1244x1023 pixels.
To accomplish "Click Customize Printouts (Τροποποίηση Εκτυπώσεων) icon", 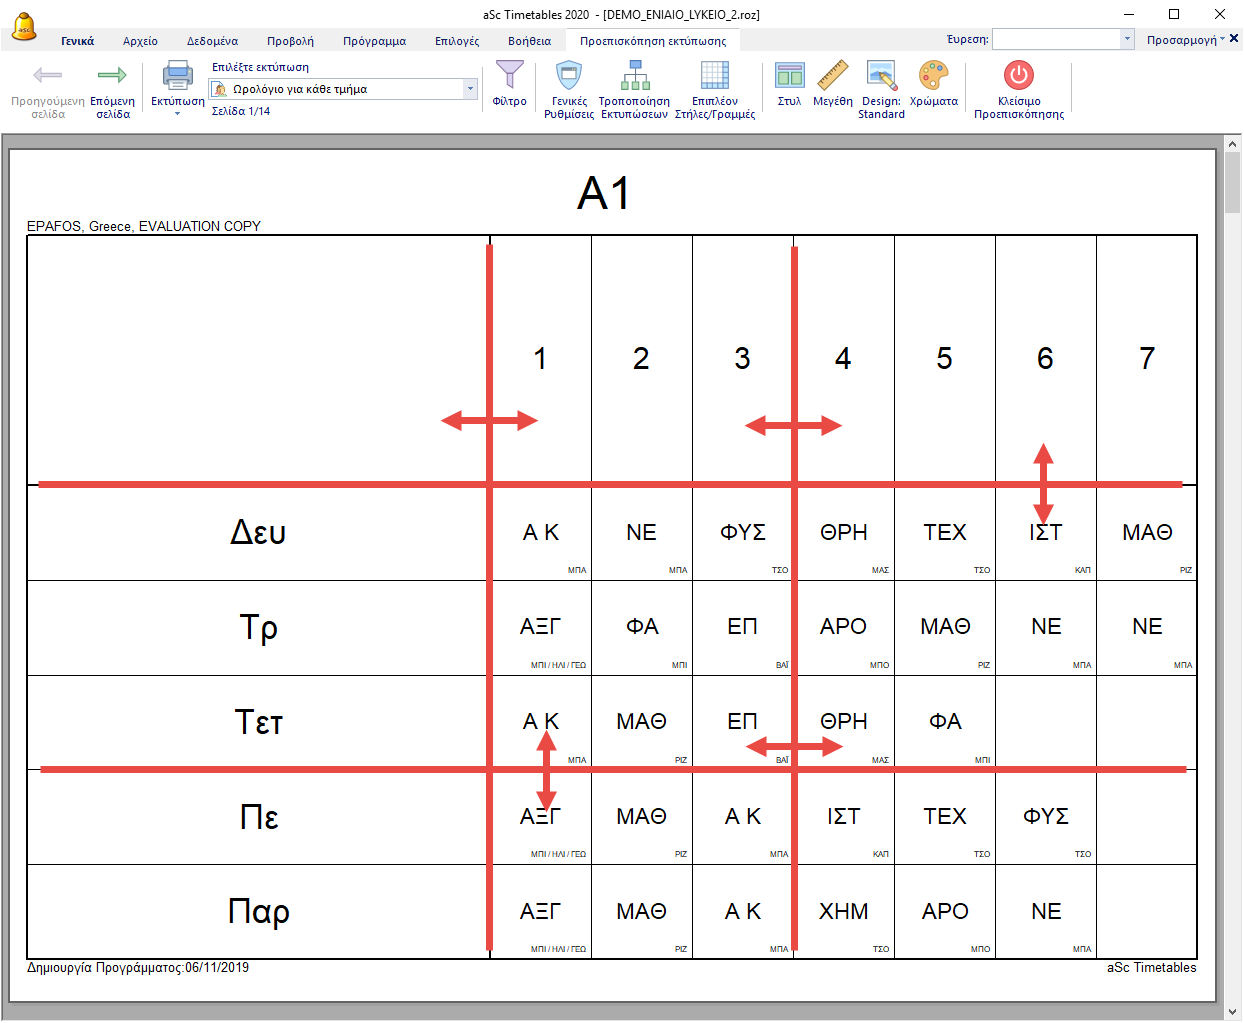I will 634,76.
